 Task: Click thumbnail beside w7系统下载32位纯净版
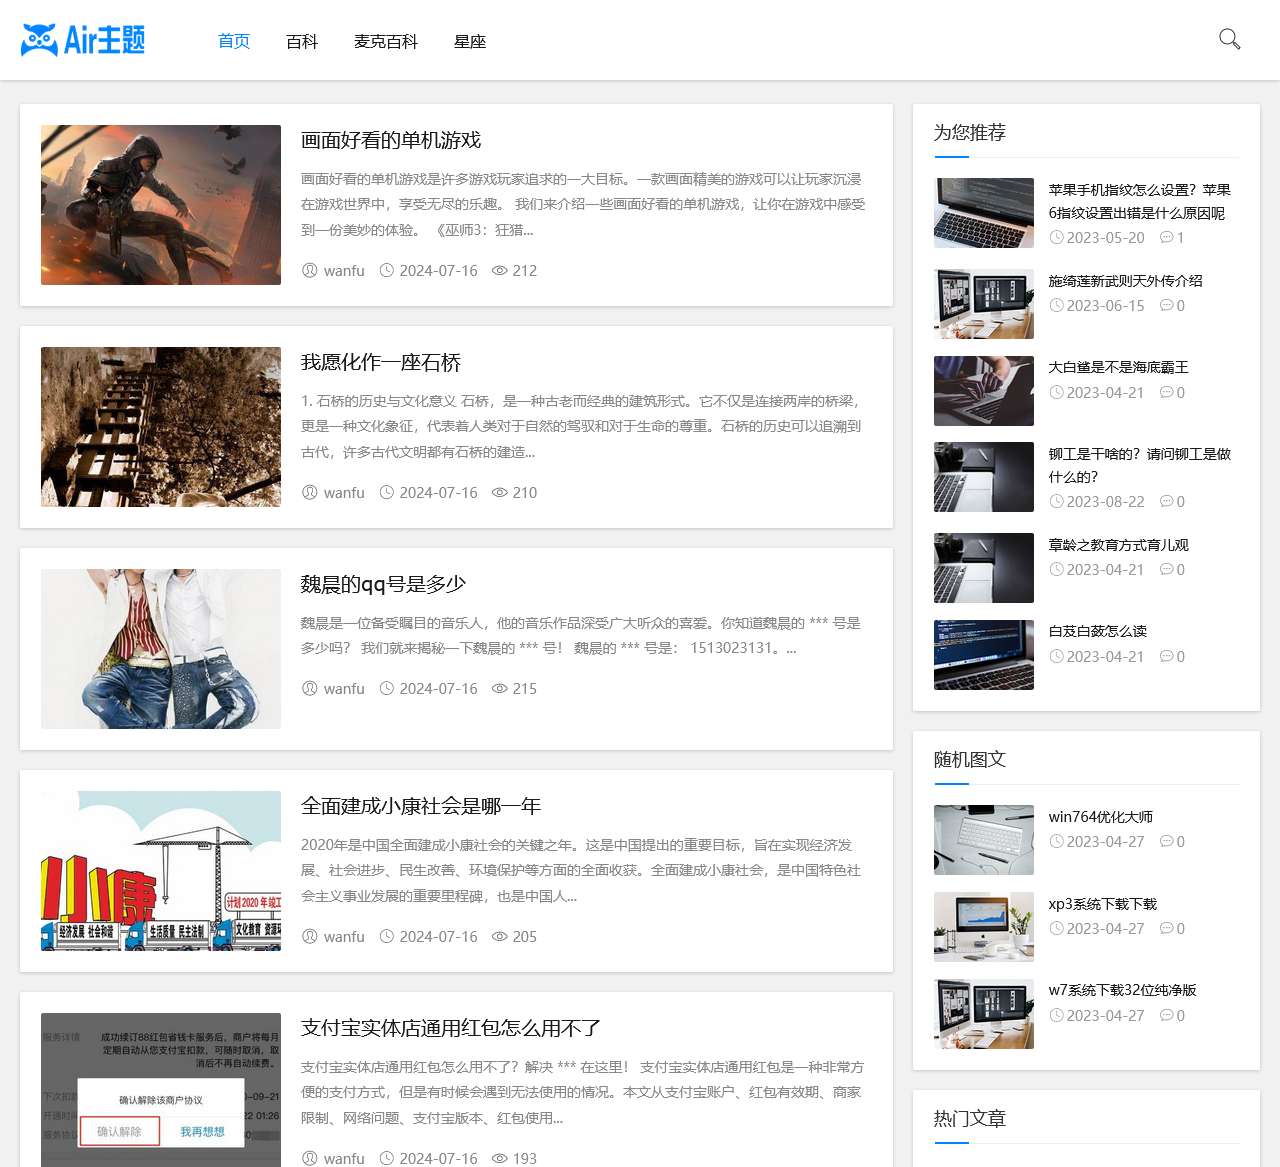[984, 1014]
